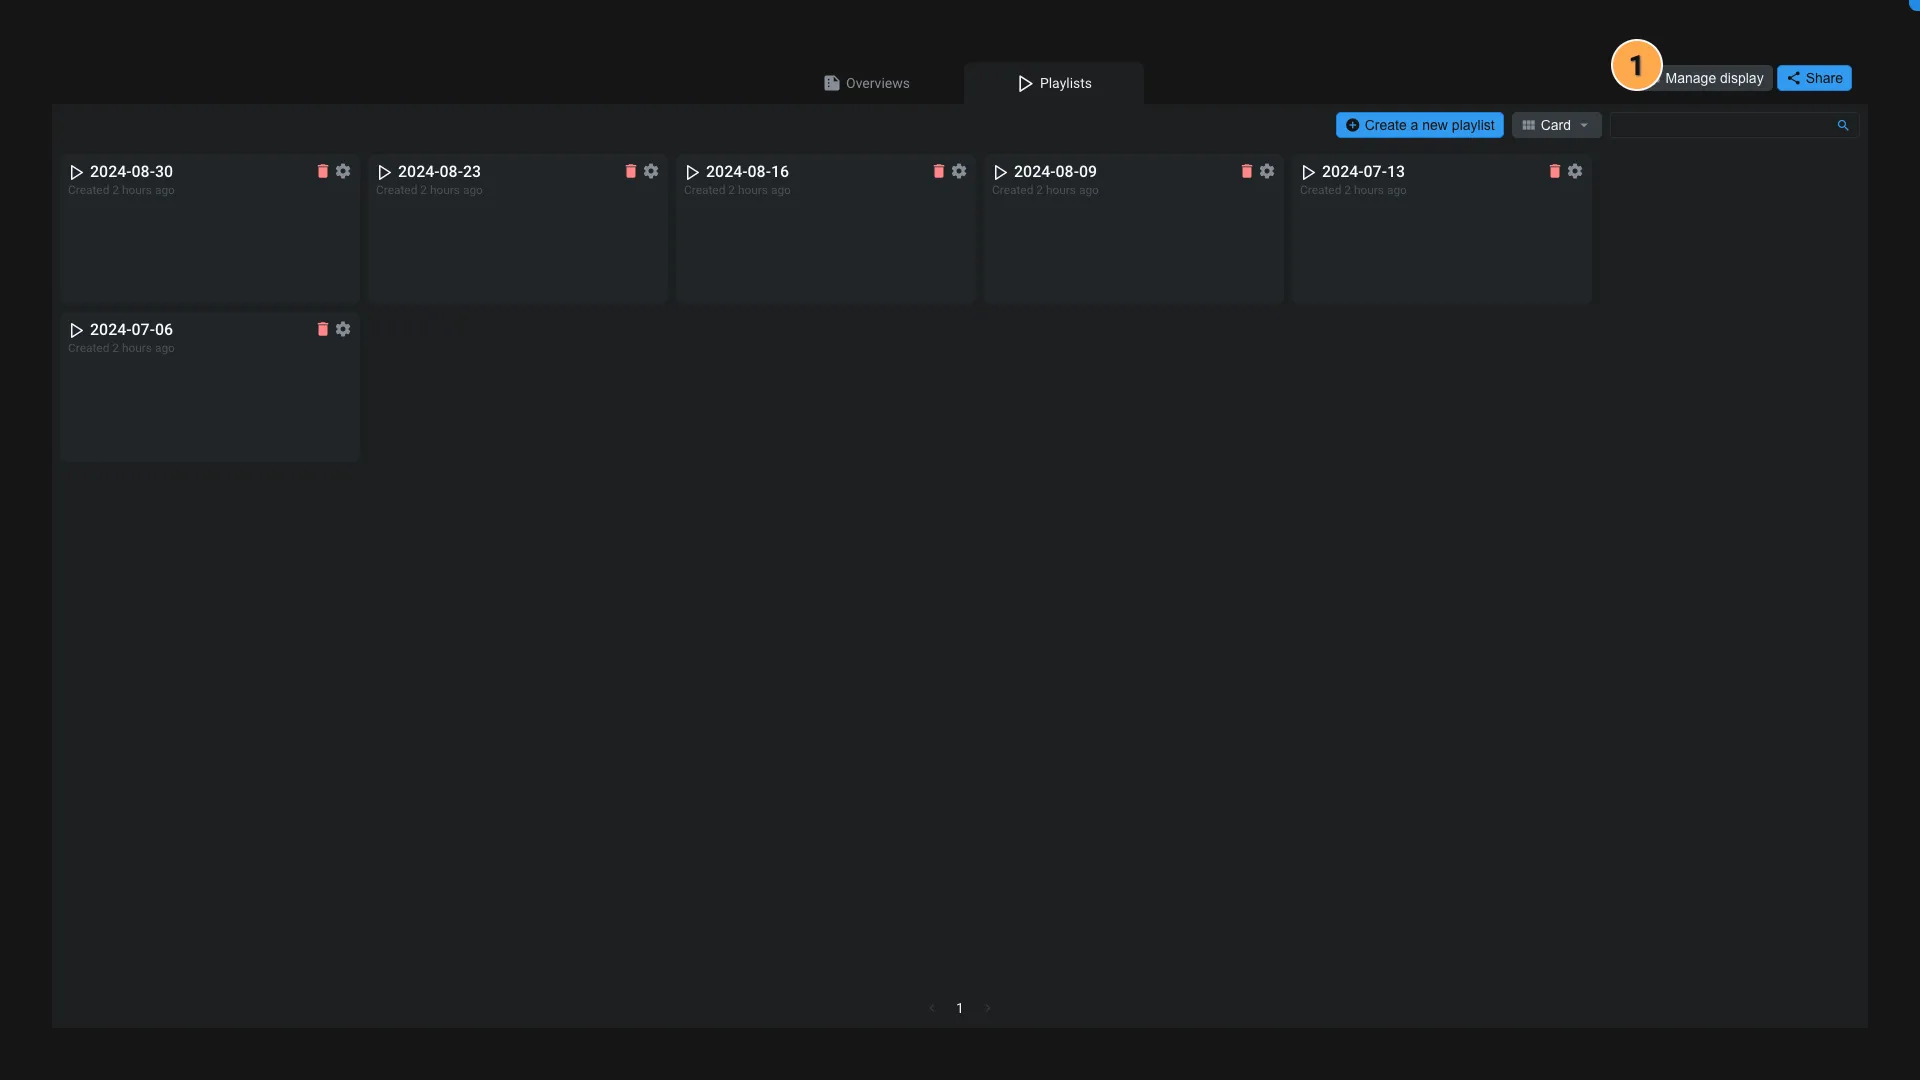Click the Share button
The height and width of the screenshot is (1080, 1920).
pyautogui.click(x=1814, y=78)
